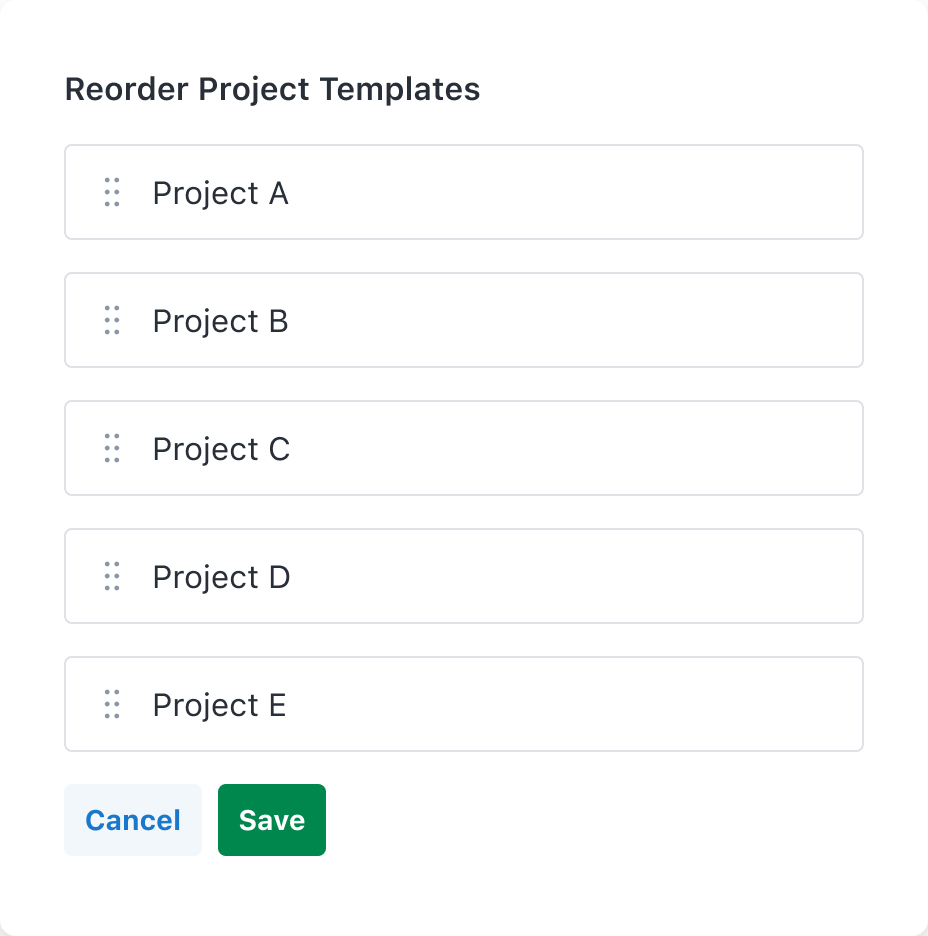Screen dimensions: 928x936
Task: Save the new template order
Action: pyautogui.click(x=272, y=820)
